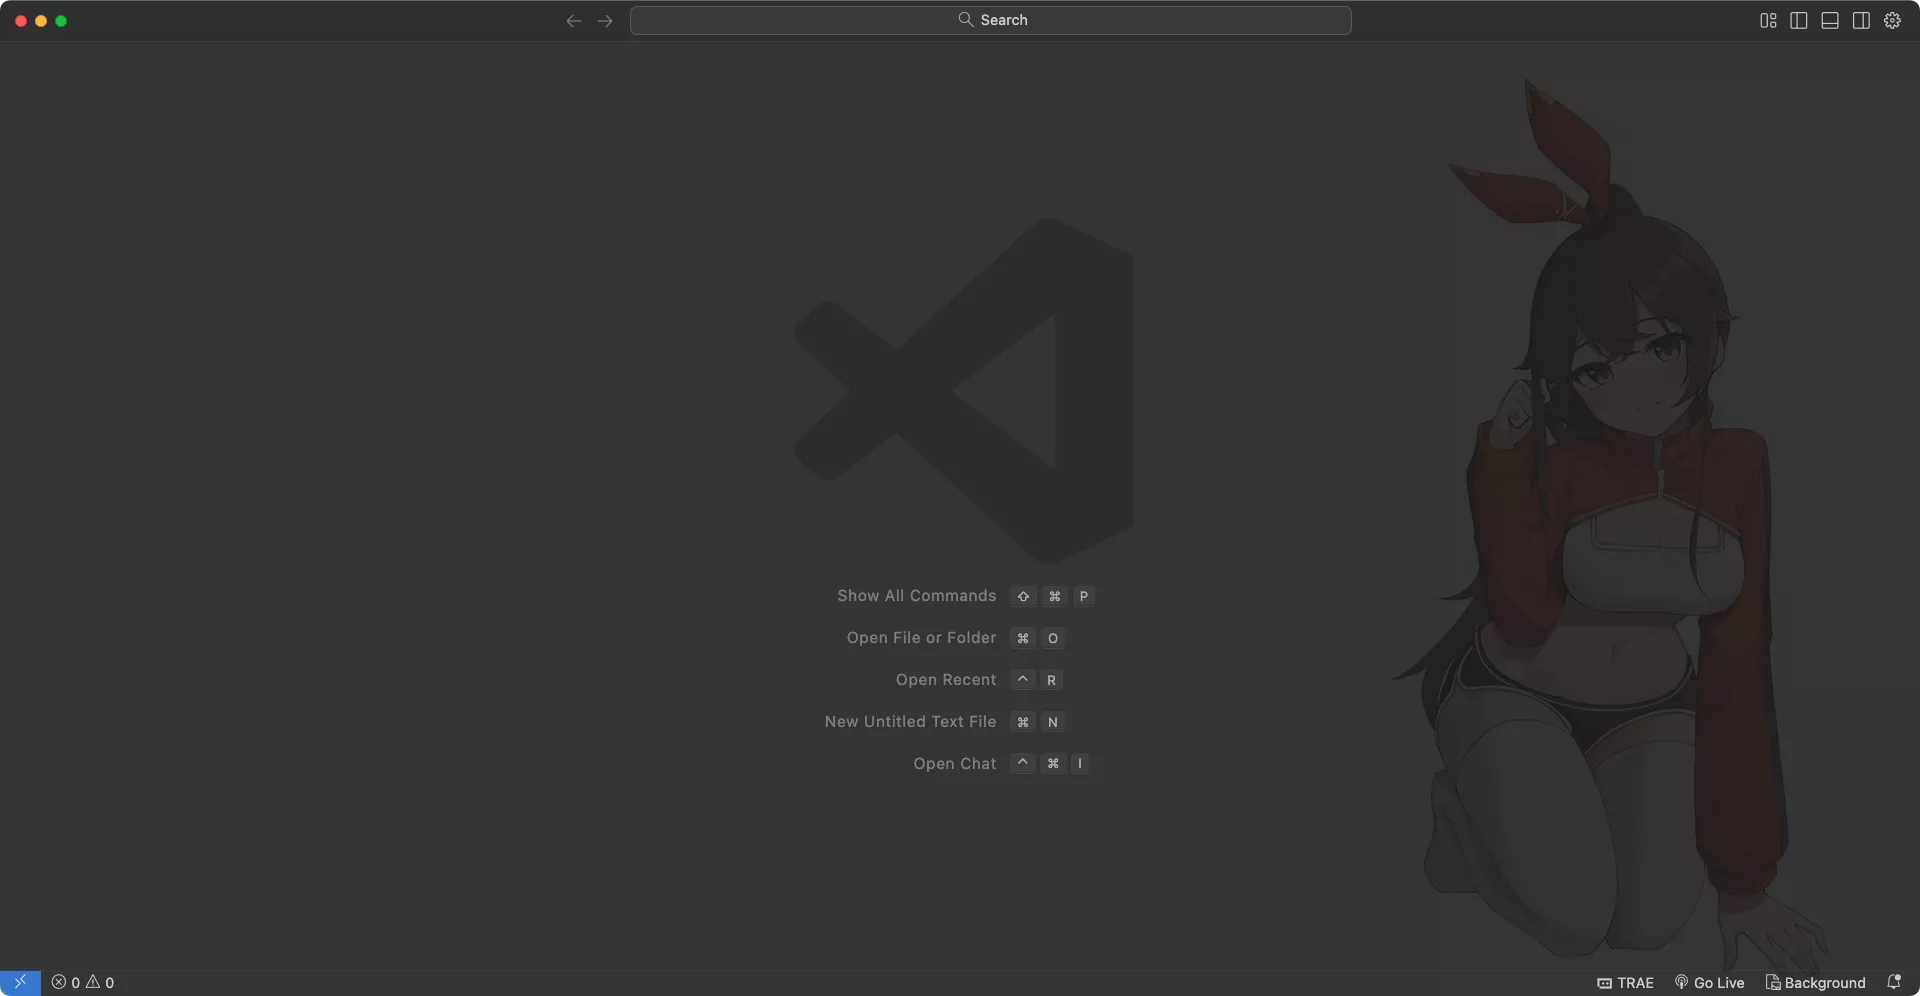Start the server with Go Live

pyautogui.click(x=1709, y=983)
